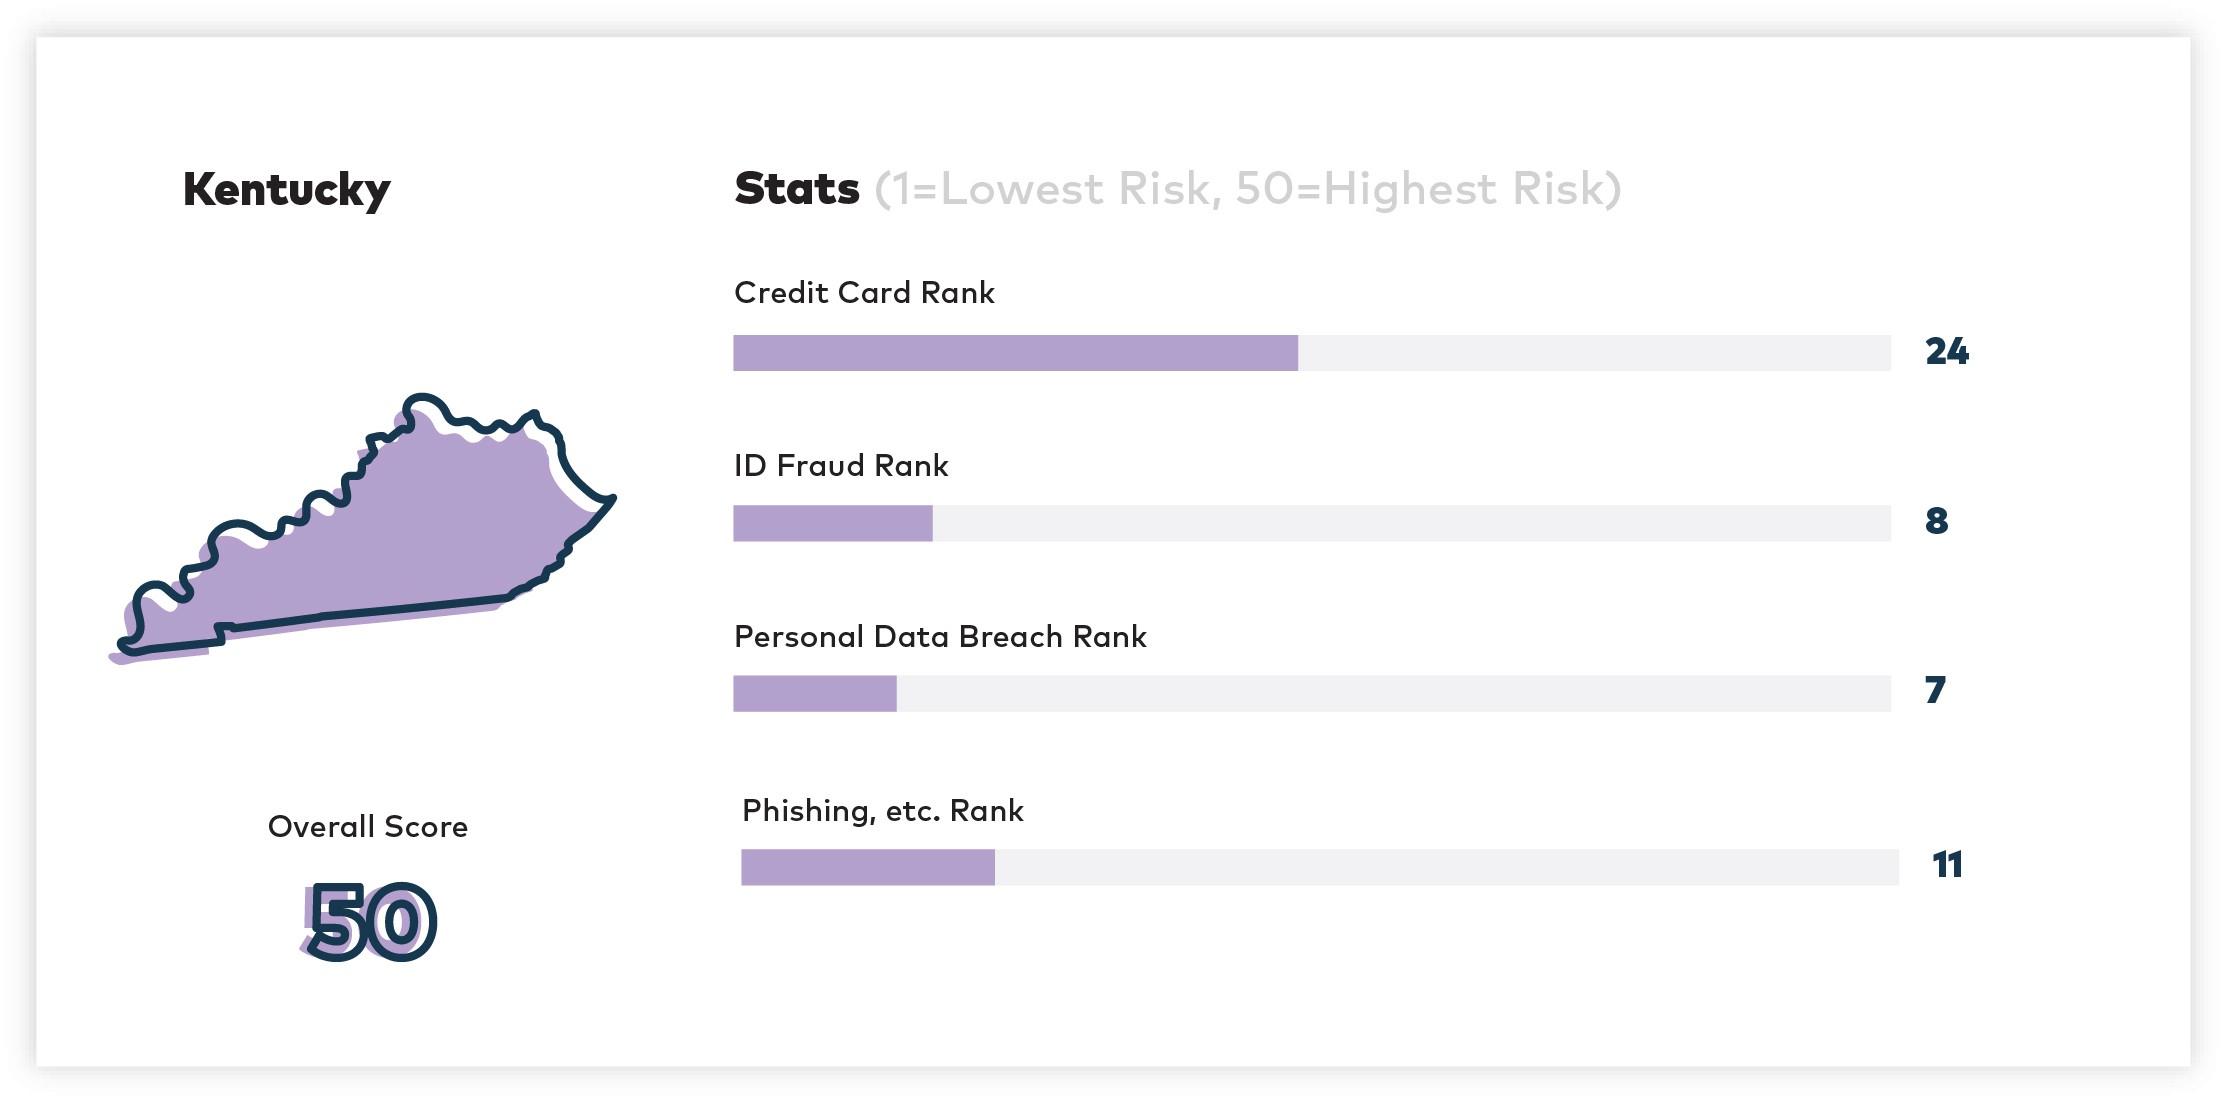Click the Personal Data Breach Rank label
The image size is (2230, 1105).
(x=940, y=637)
